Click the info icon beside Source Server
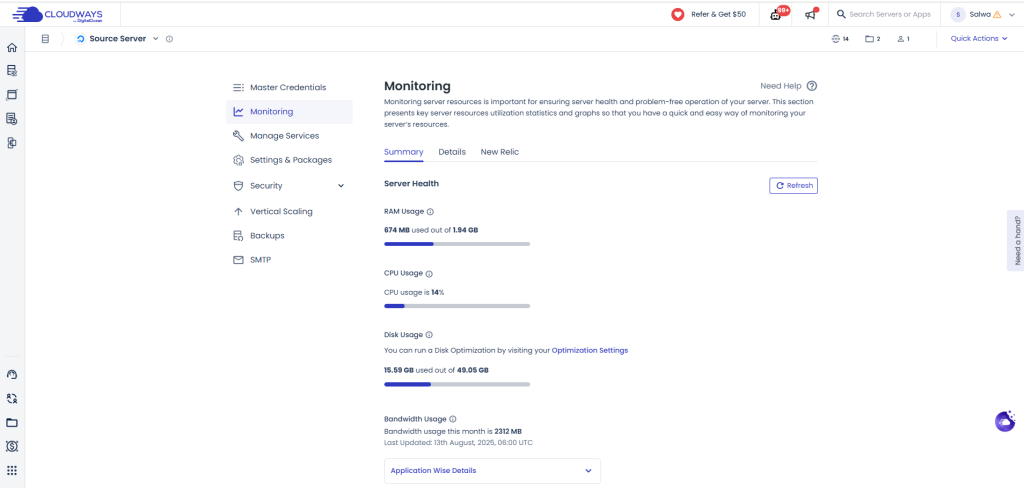 click(x=169, y=39)
